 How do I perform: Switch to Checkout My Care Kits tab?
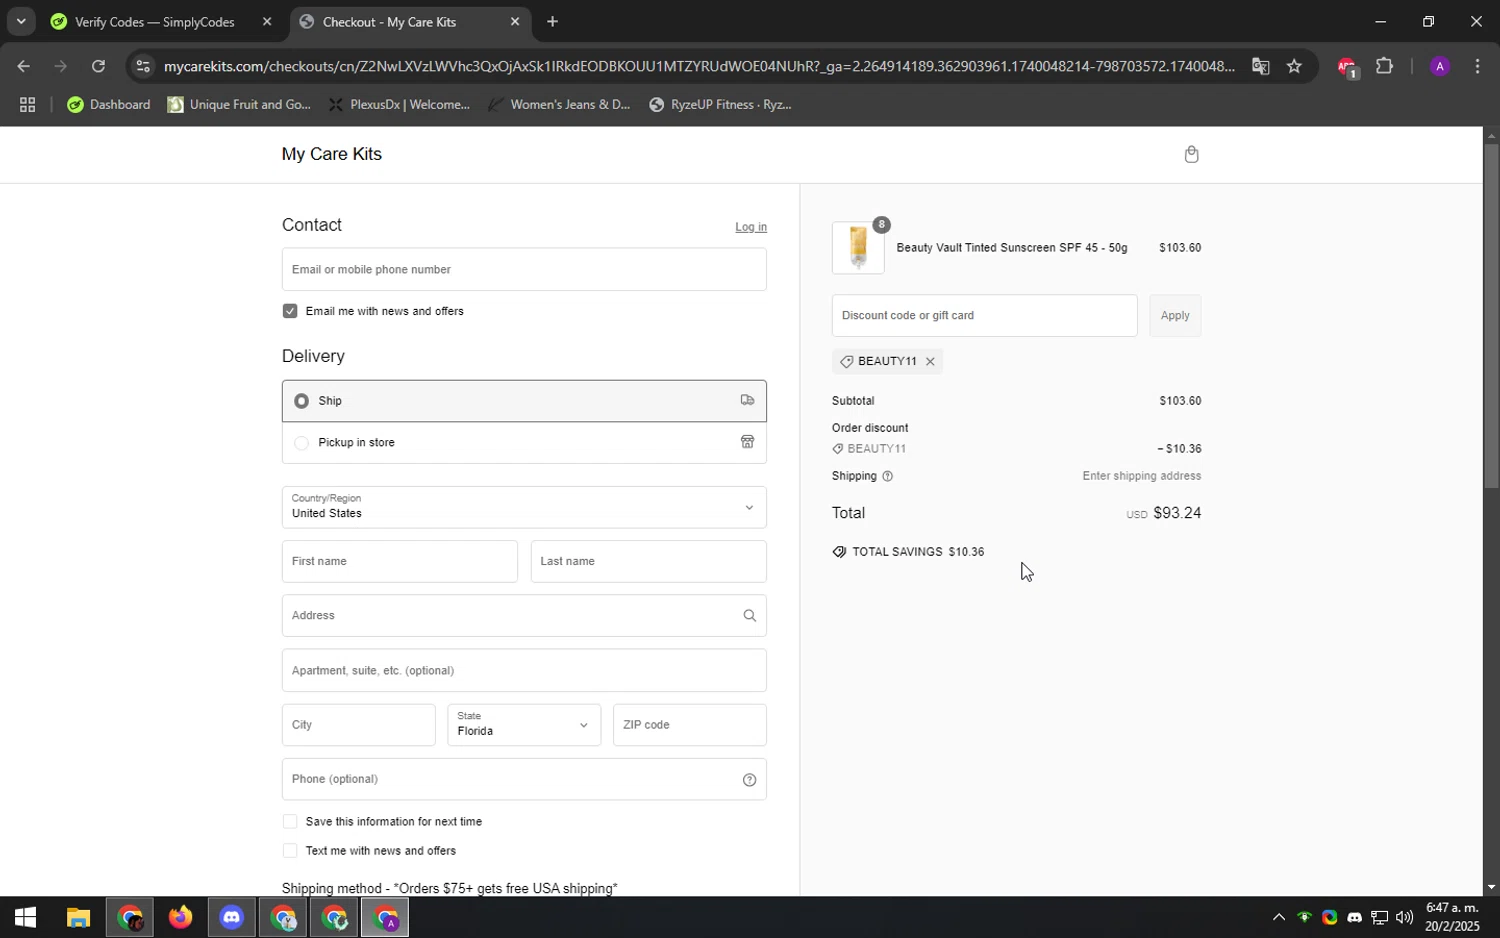[390, 21]
